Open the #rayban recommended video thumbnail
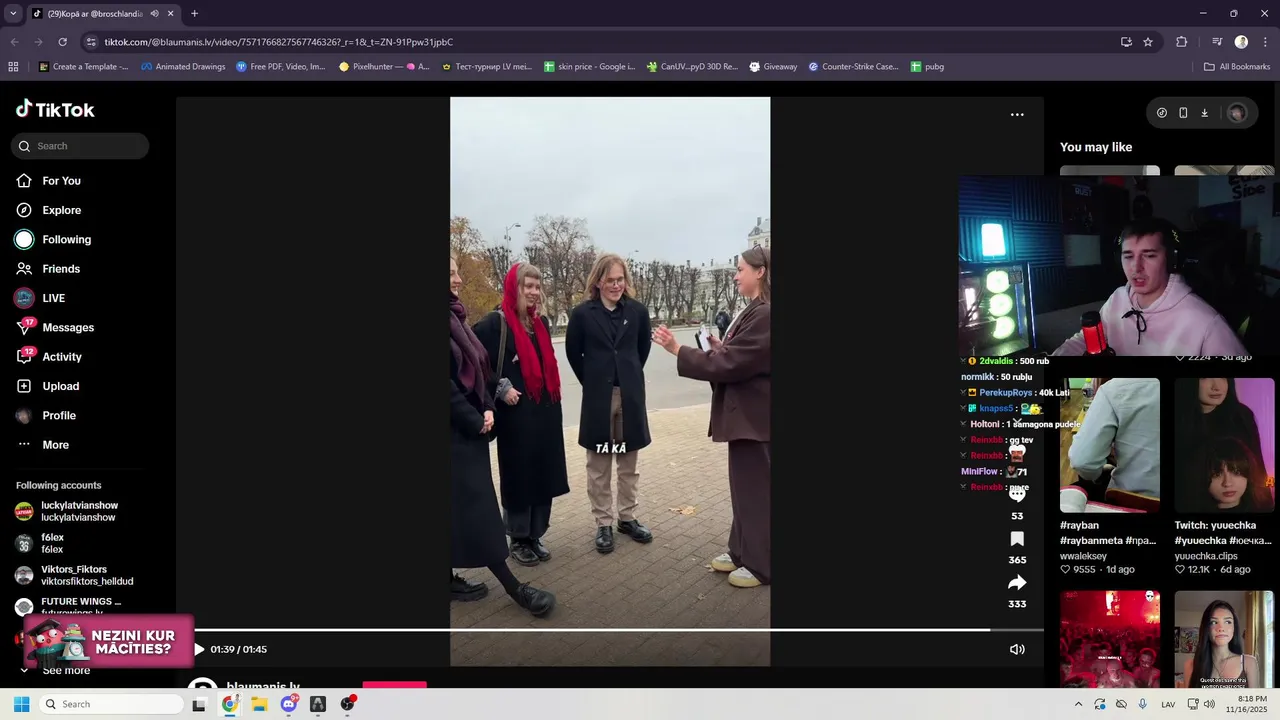 click(1110, 445)
